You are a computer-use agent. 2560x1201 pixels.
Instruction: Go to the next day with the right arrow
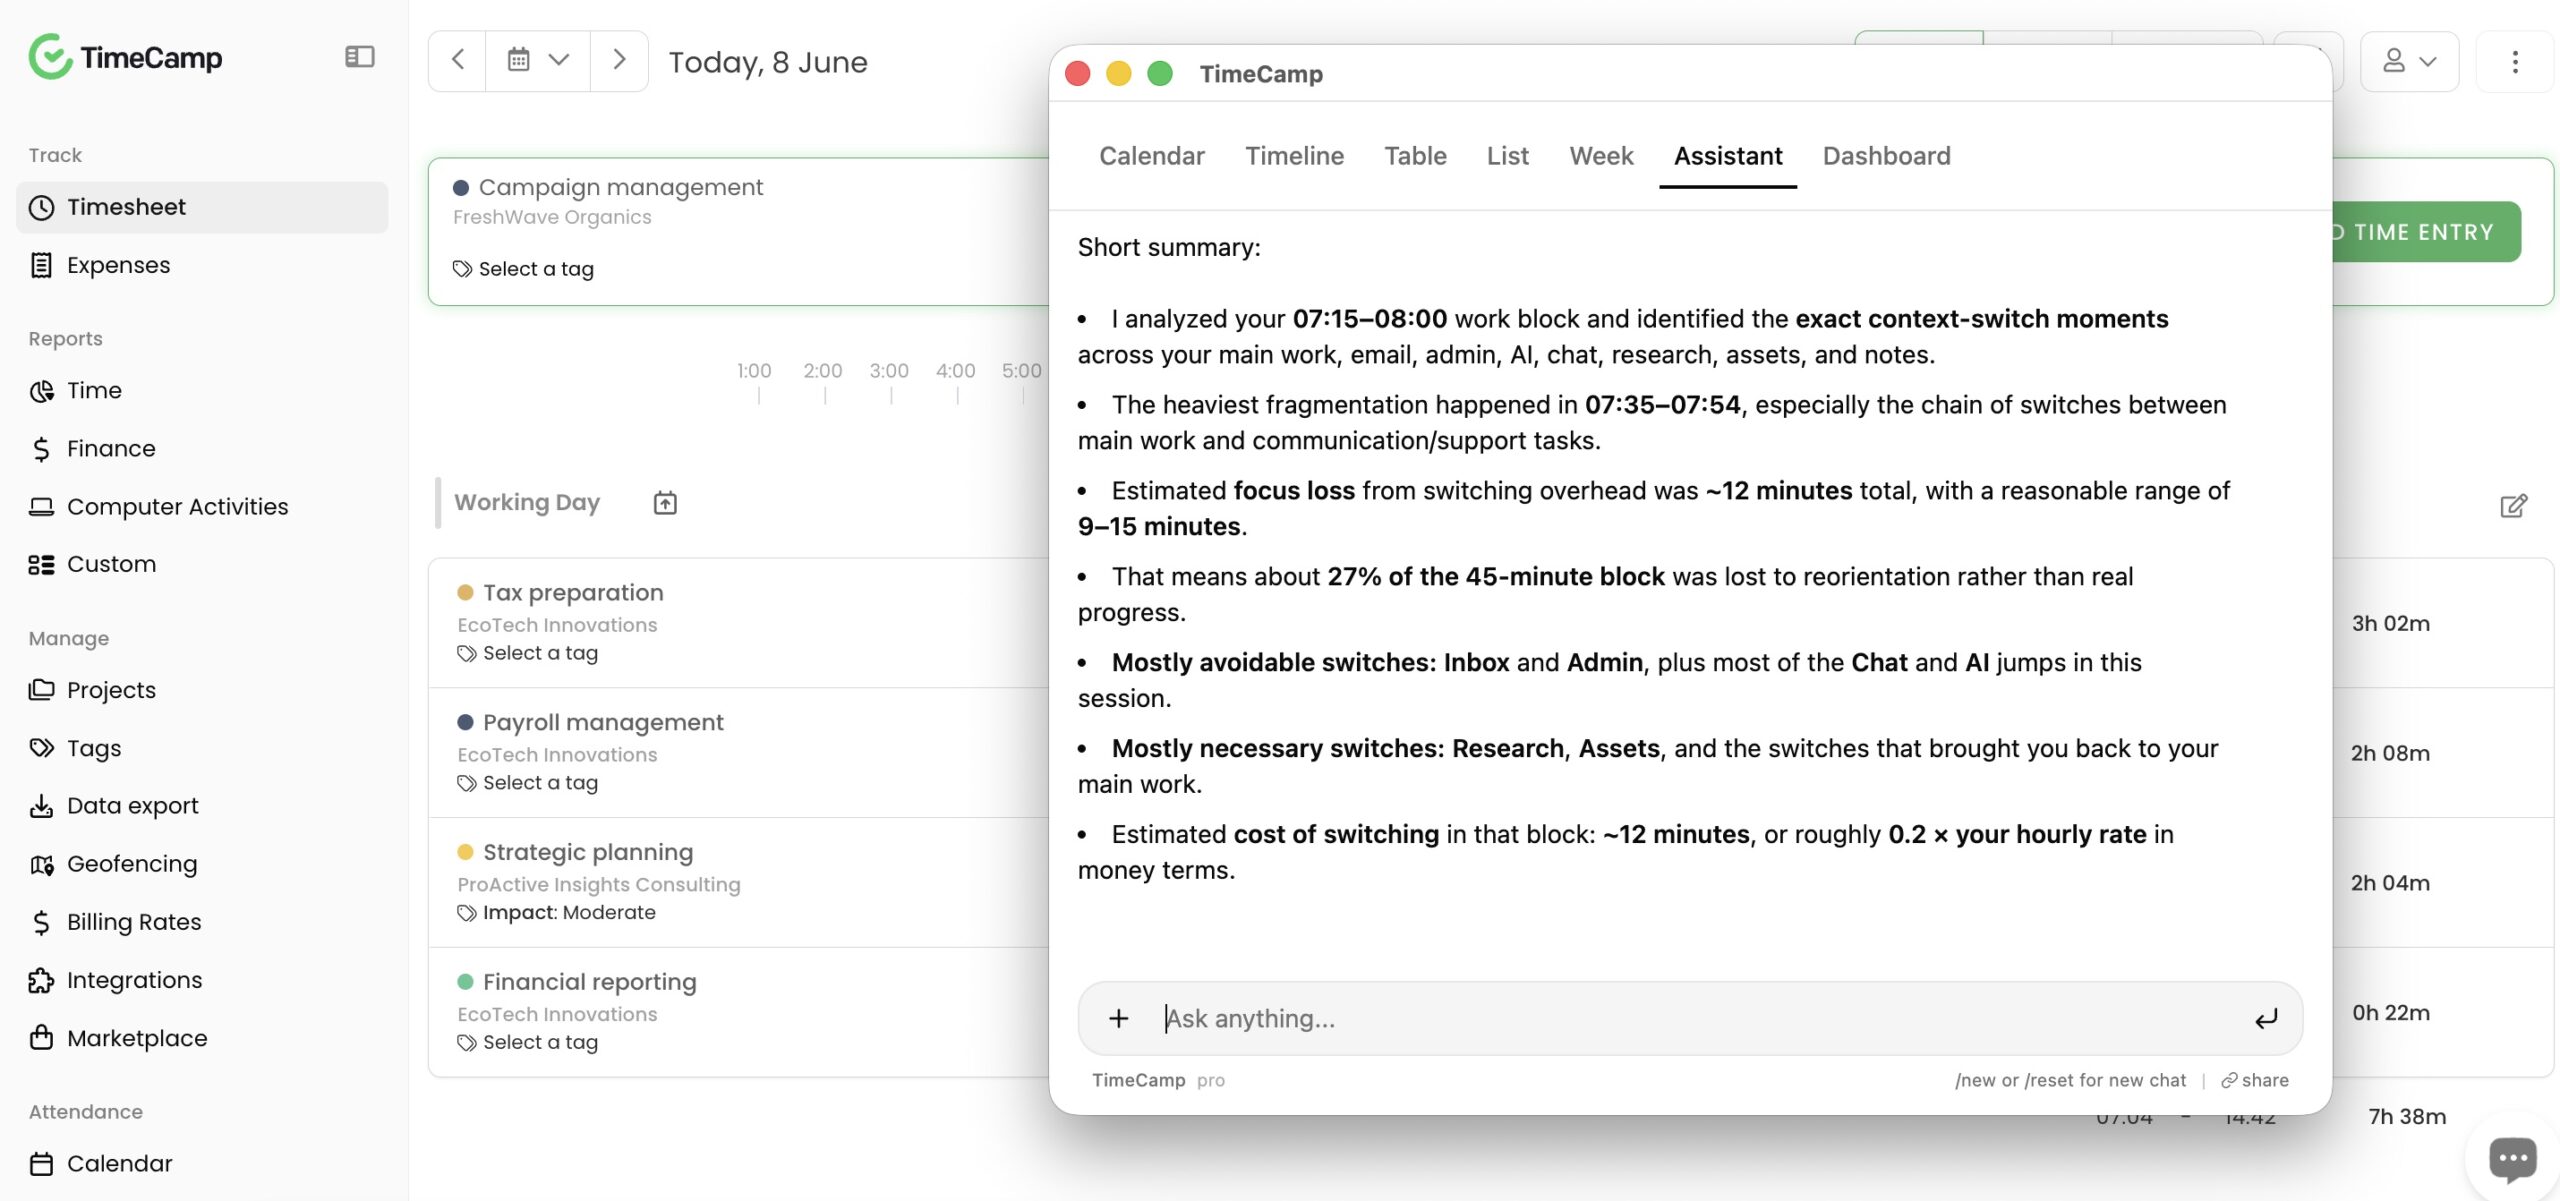pyautogui.click(x=619, y=60)
